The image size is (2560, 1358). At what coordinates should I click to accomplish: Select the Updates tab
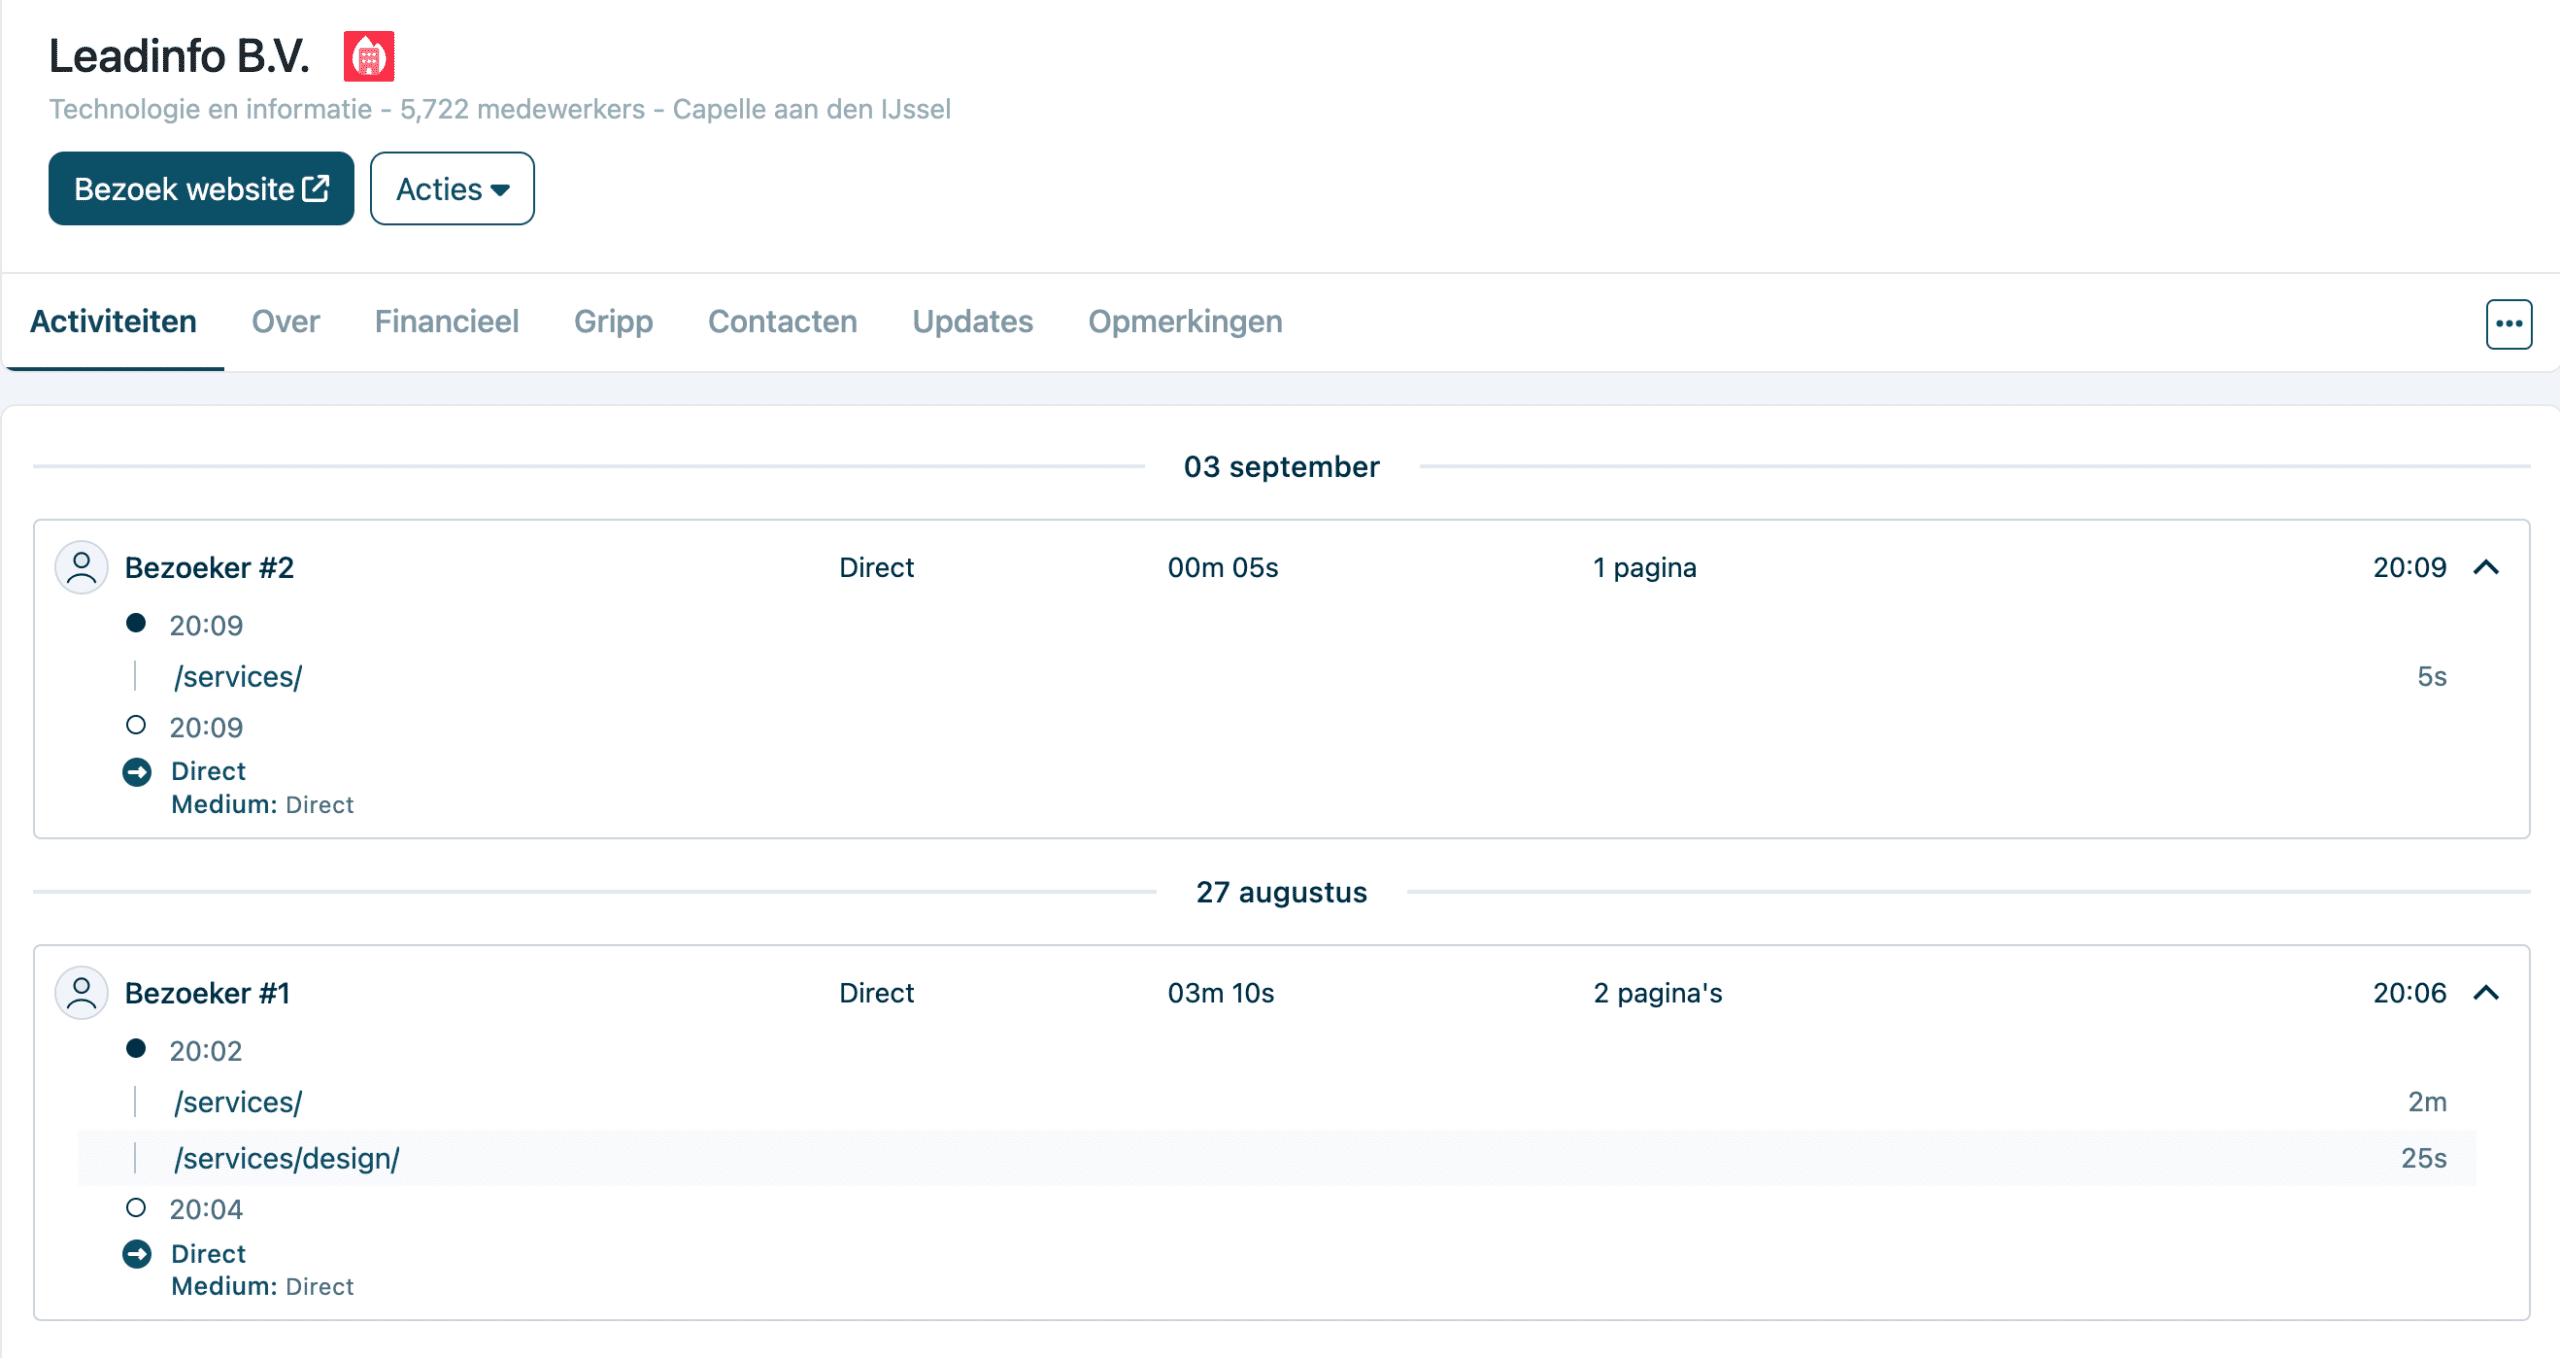(x=972, y=322)
